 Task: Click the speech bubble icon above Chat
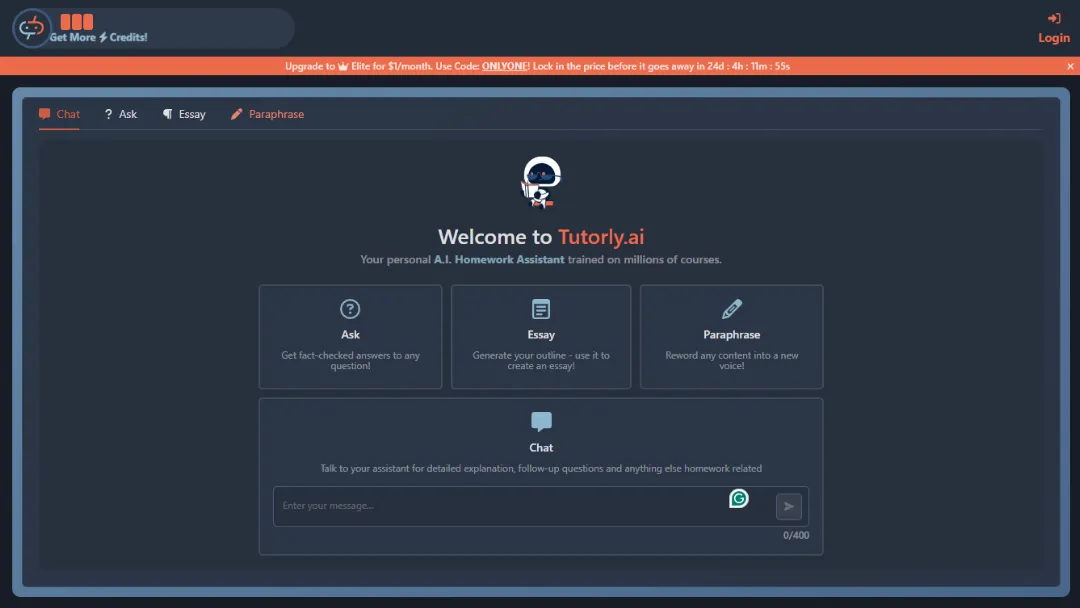point(541,421)
